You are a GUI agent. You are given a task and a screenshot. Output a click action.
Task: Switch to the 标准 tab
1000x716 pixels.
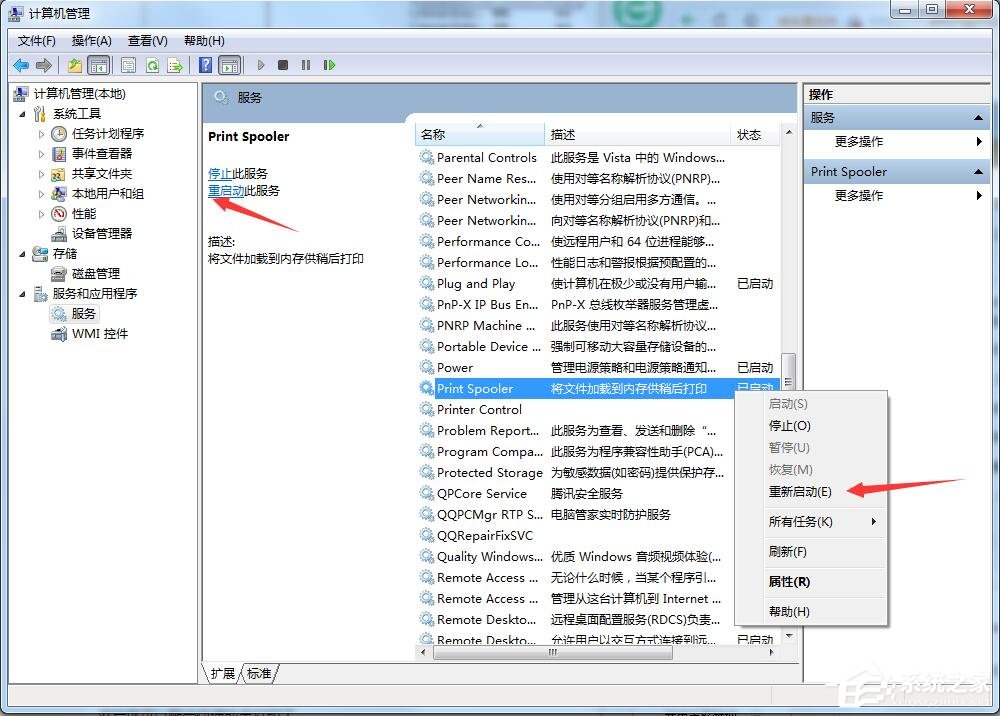coord(259,673)
